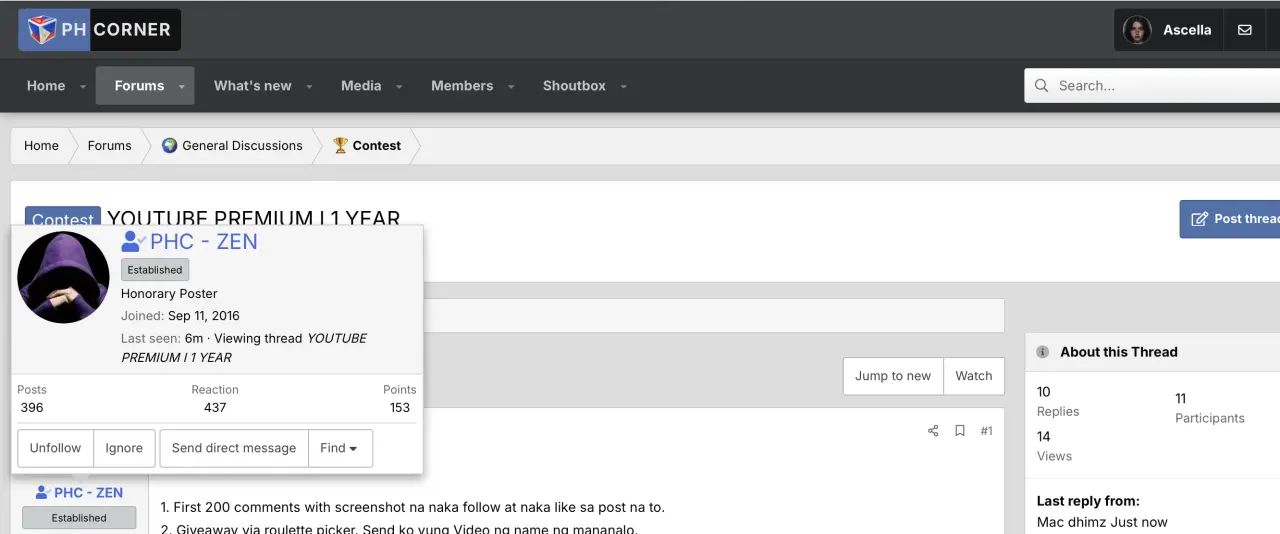Screen dimensions: 1280x534
Task: Expand the Media dropdown arrow
Action: click(x=399, y=87)
